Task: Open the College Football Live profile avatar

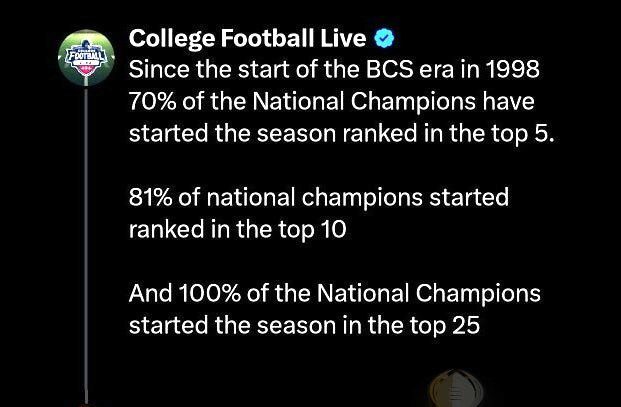Action: tap(86, 58)
